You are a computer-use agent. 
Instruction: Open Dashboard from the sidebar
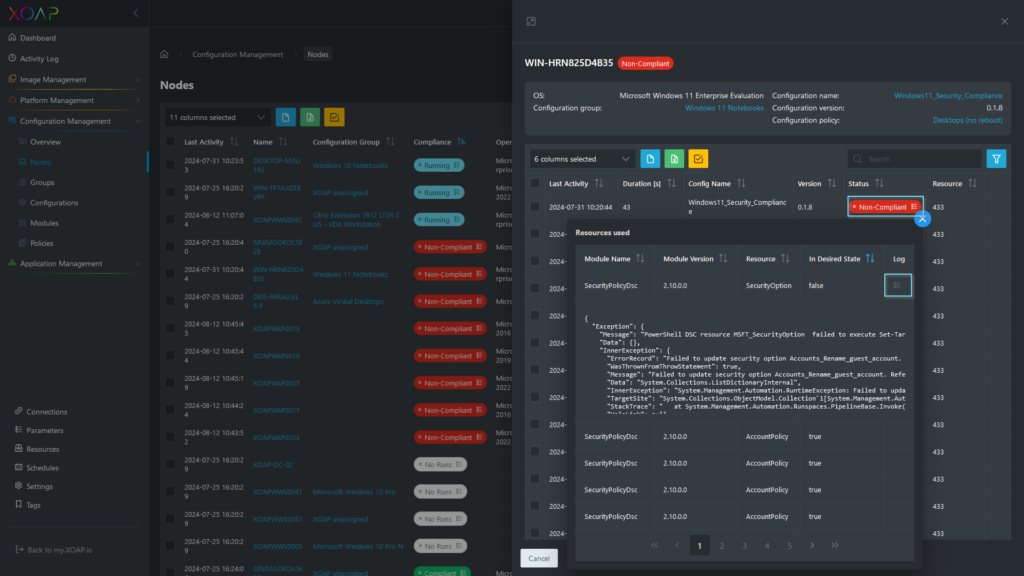[37, 38]
